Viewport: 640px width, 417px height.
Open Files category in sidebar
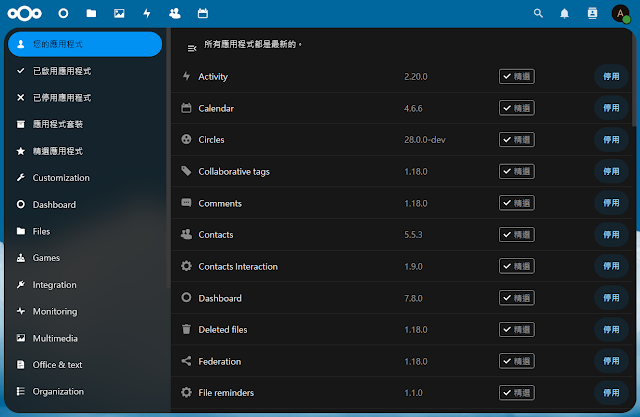(x=85, y=231)
